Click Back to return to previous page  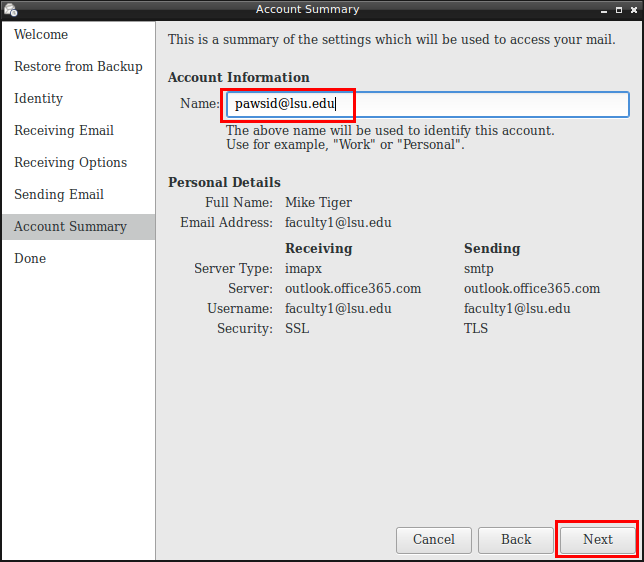515,540
